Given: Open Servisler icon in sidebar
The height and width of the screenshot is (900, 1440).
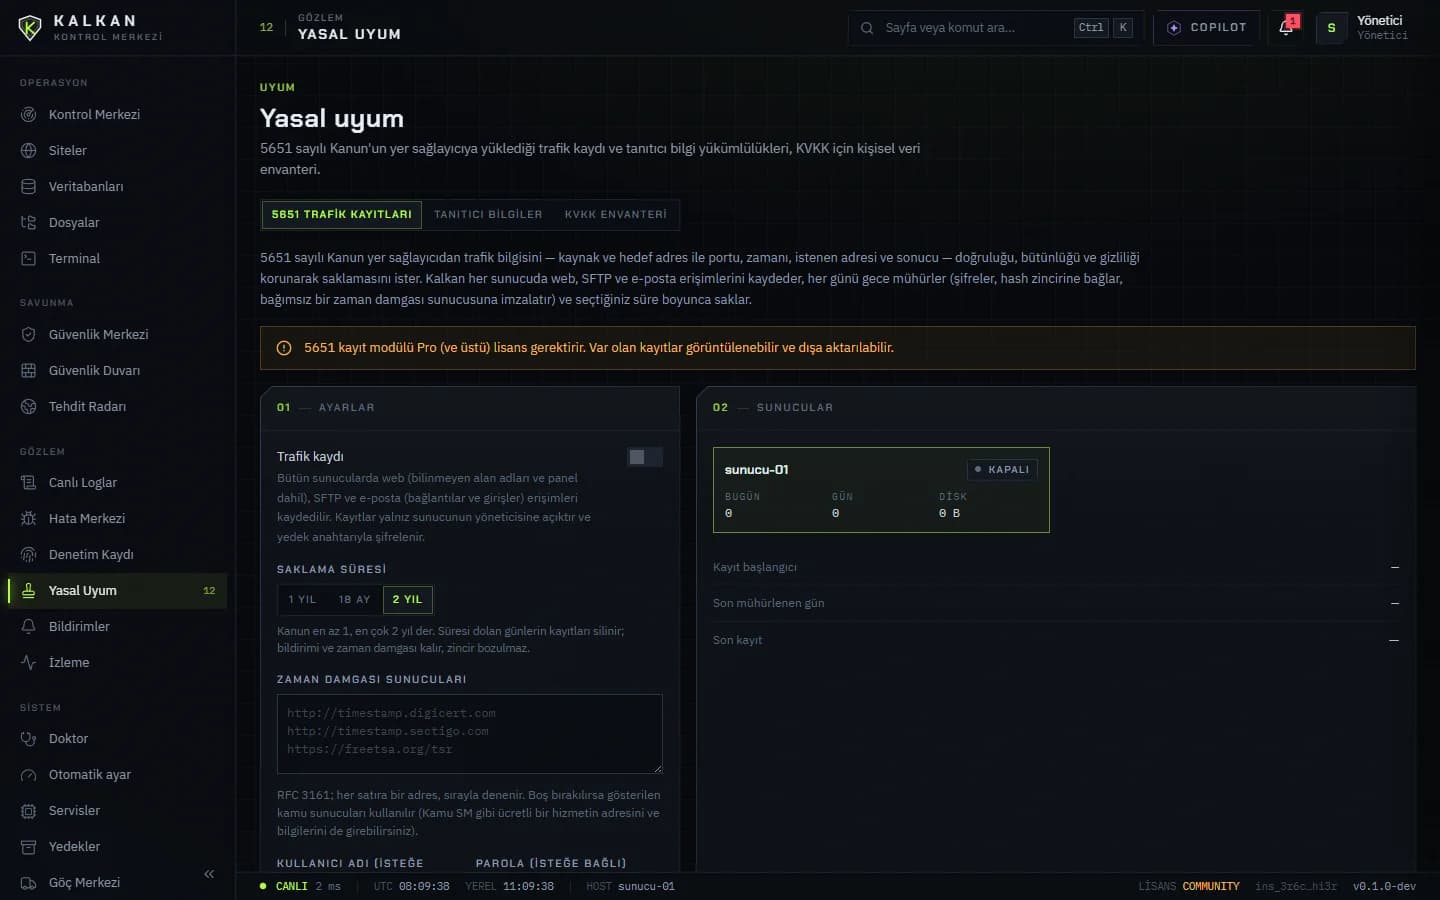Looking at the screenshot, I should pyautogui.click(x=28, y=810).
